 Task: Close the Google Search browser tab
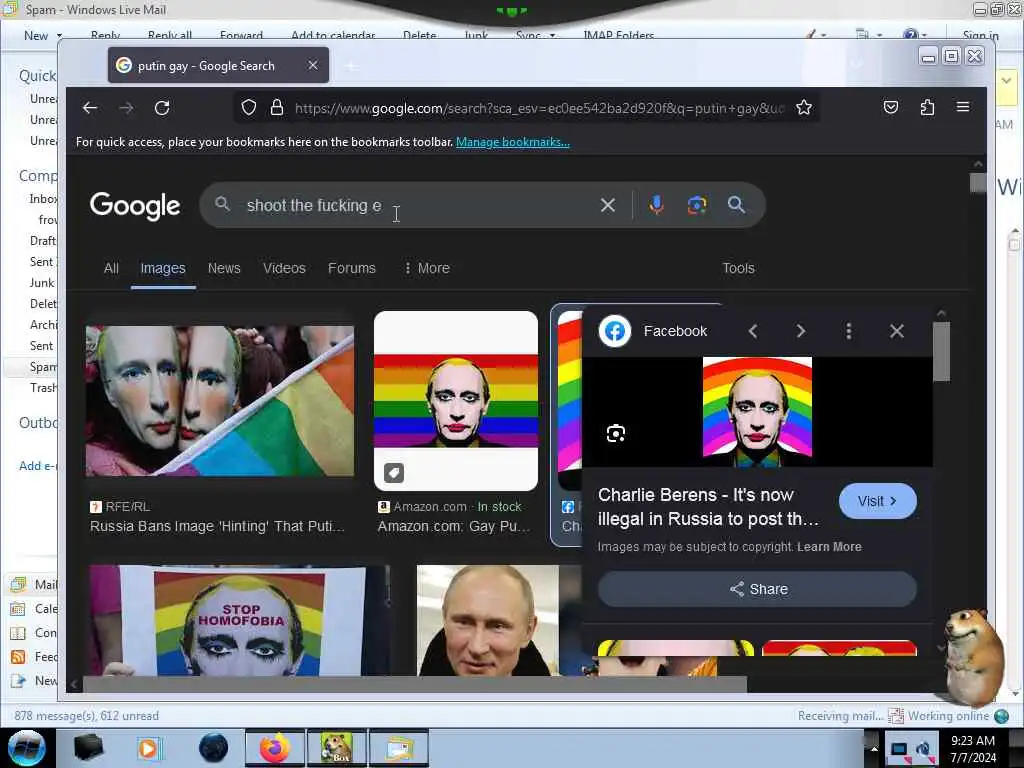pyautogui.click(x=313, y=65)
